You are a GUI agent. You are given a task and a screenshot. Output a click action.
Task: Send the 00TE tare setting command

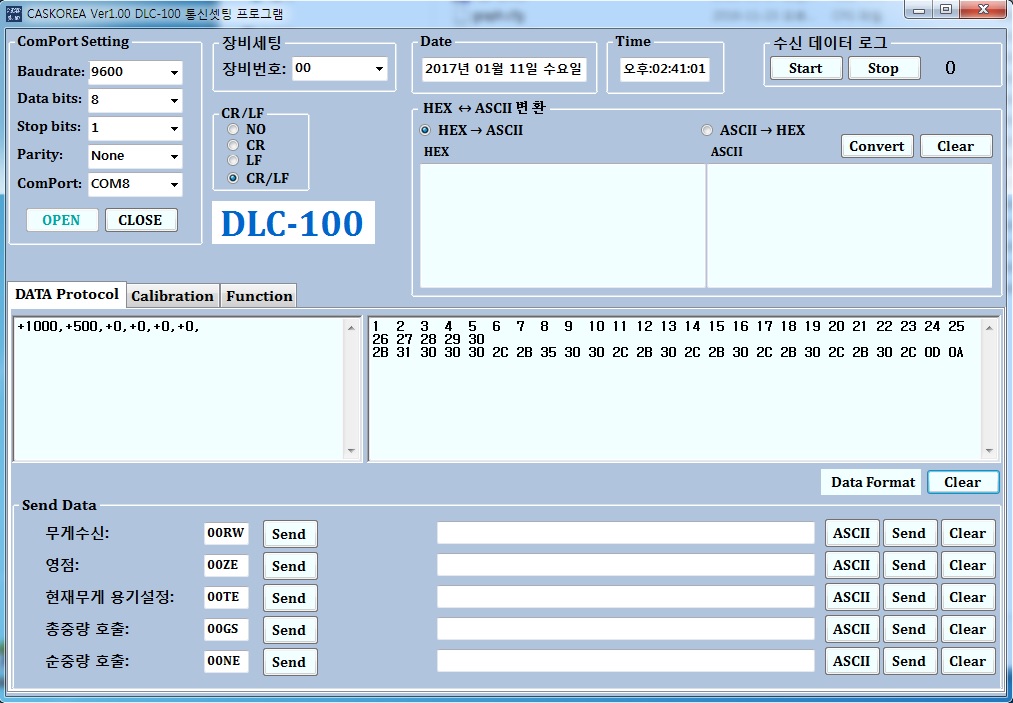click(x=289, y=598)
